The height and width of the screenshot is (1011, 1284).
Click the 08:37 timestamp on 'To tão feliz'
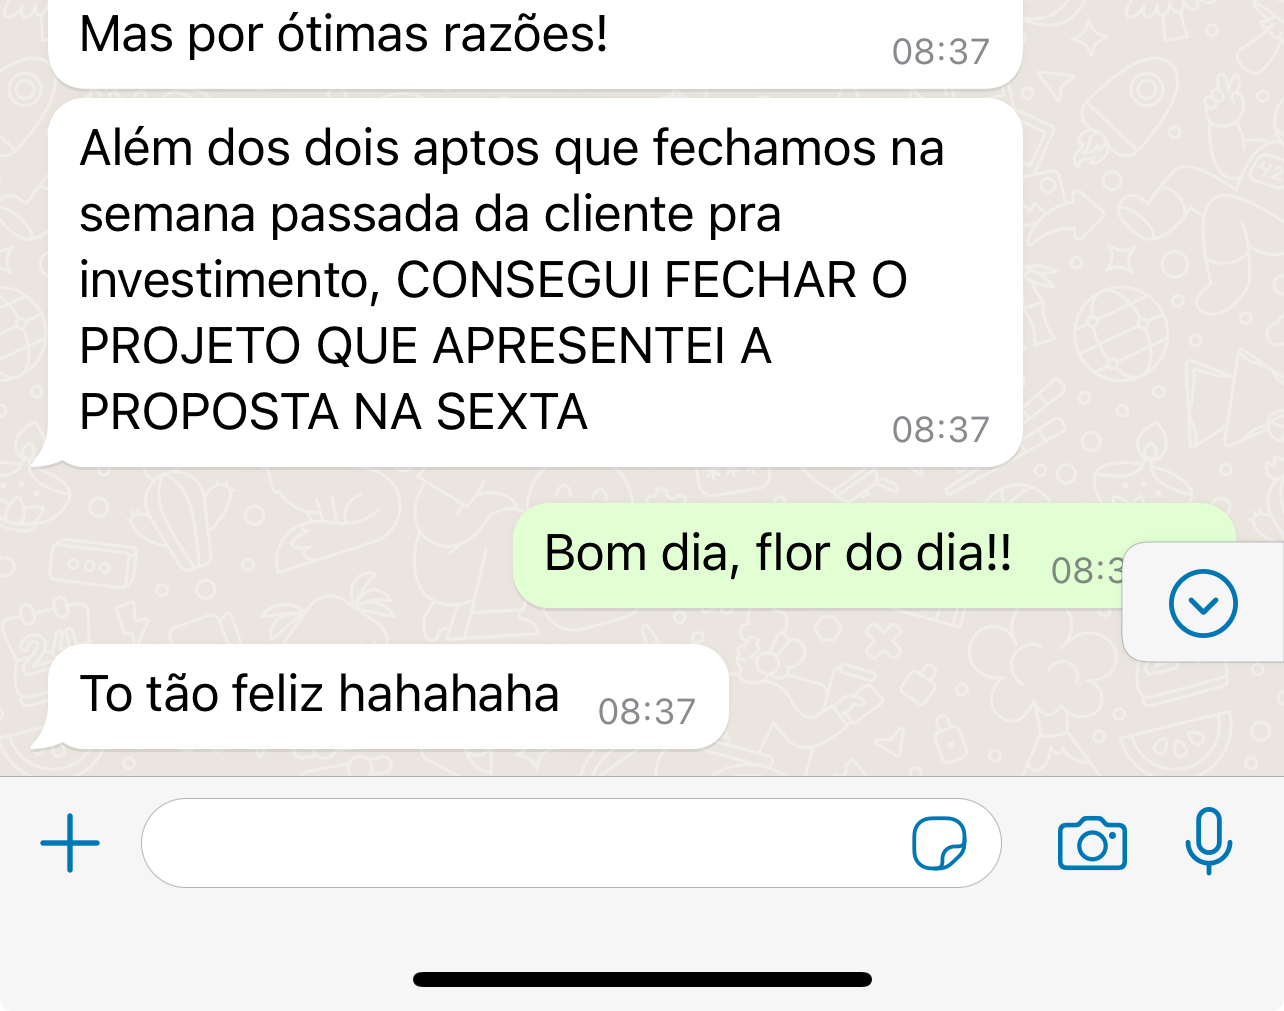646,711
